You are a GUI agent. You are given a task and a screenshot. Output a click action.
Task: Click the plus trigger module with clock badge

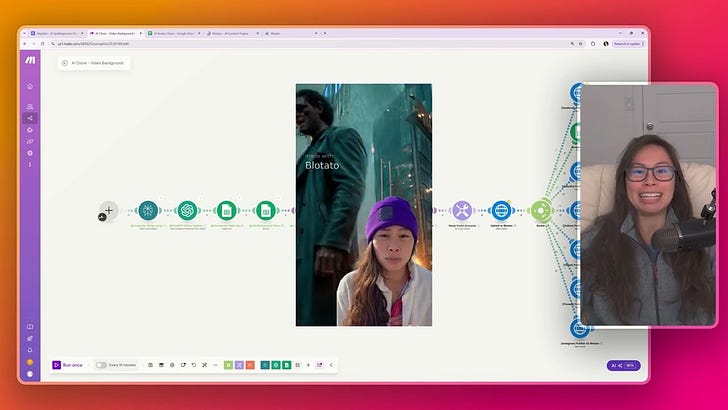click(108, 211)
